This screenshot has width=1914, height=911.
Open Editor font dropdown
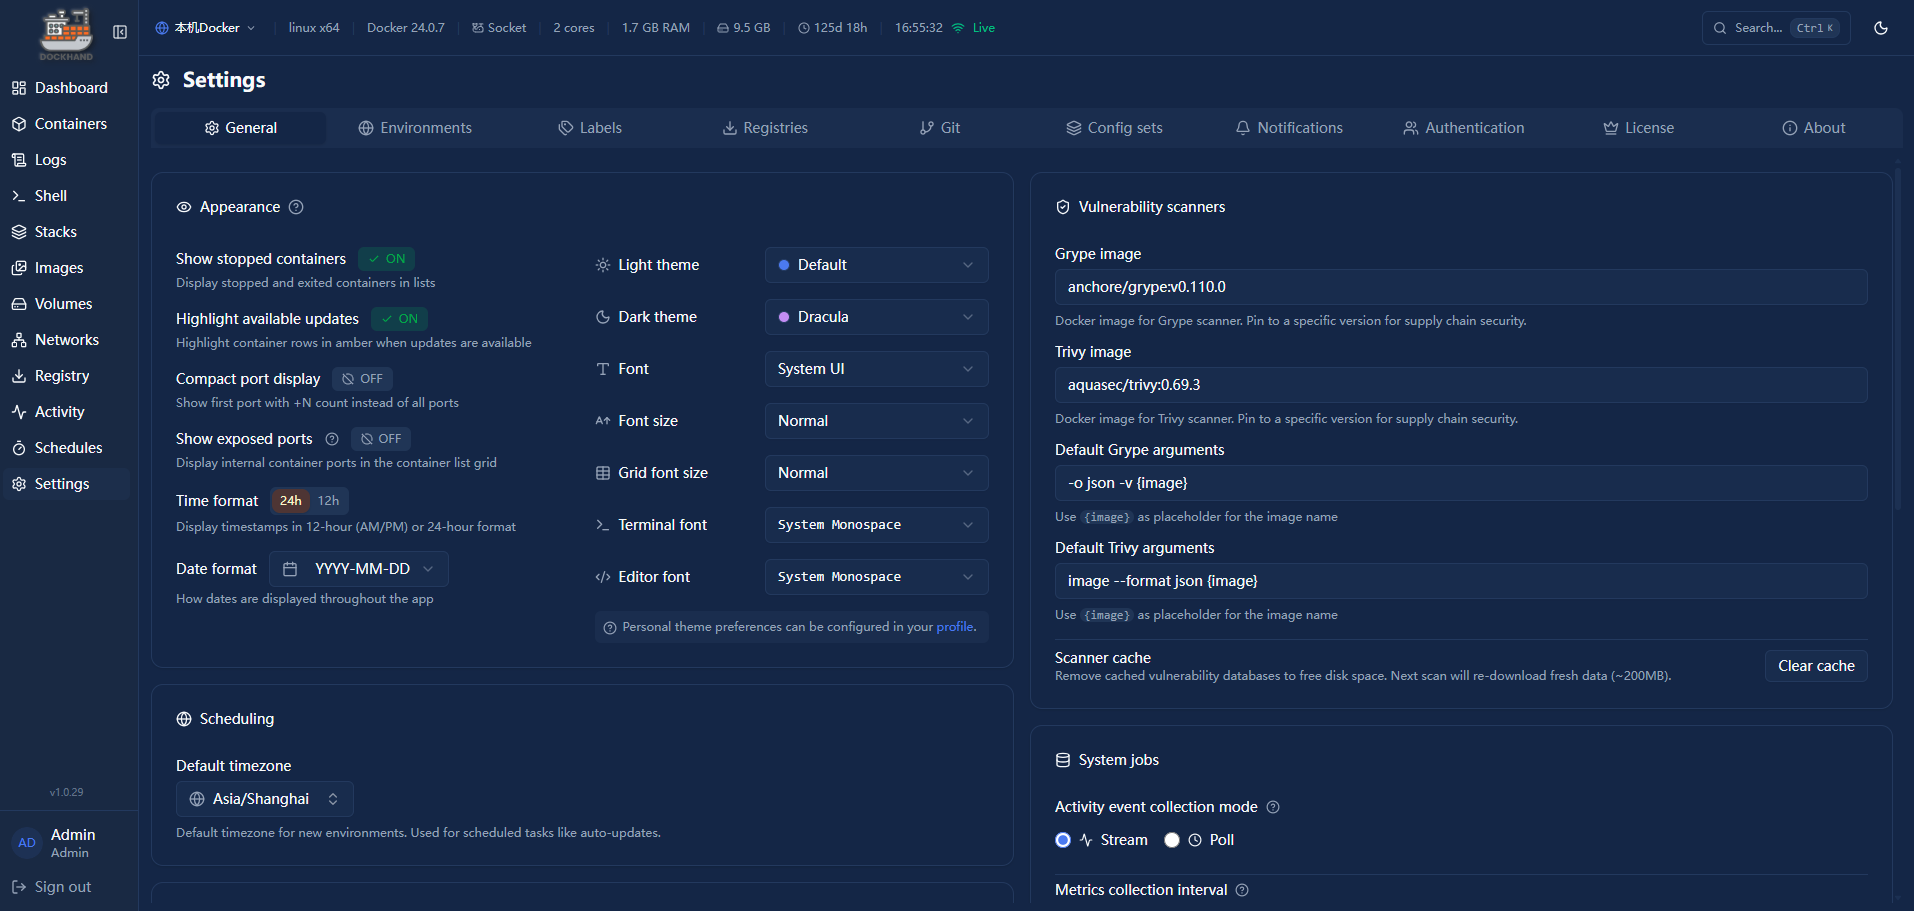point(876,577)
